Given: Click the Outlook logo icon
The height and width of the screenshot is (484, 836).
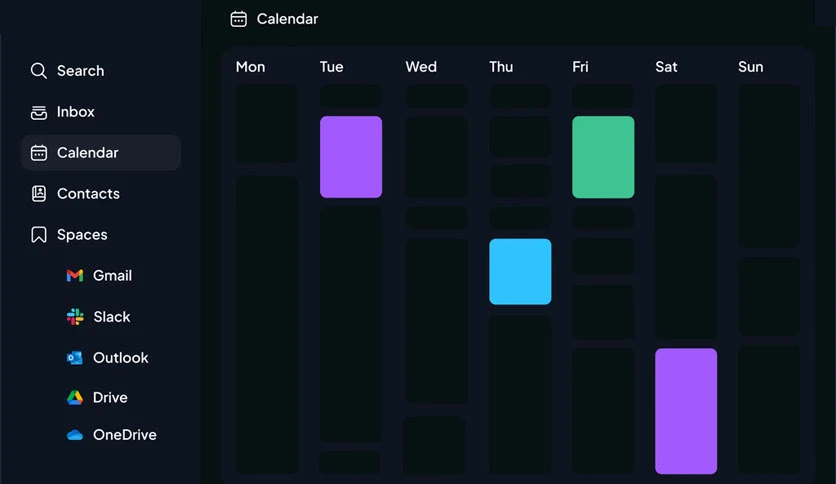Looking at the screenshot, I should click(75, 358).
